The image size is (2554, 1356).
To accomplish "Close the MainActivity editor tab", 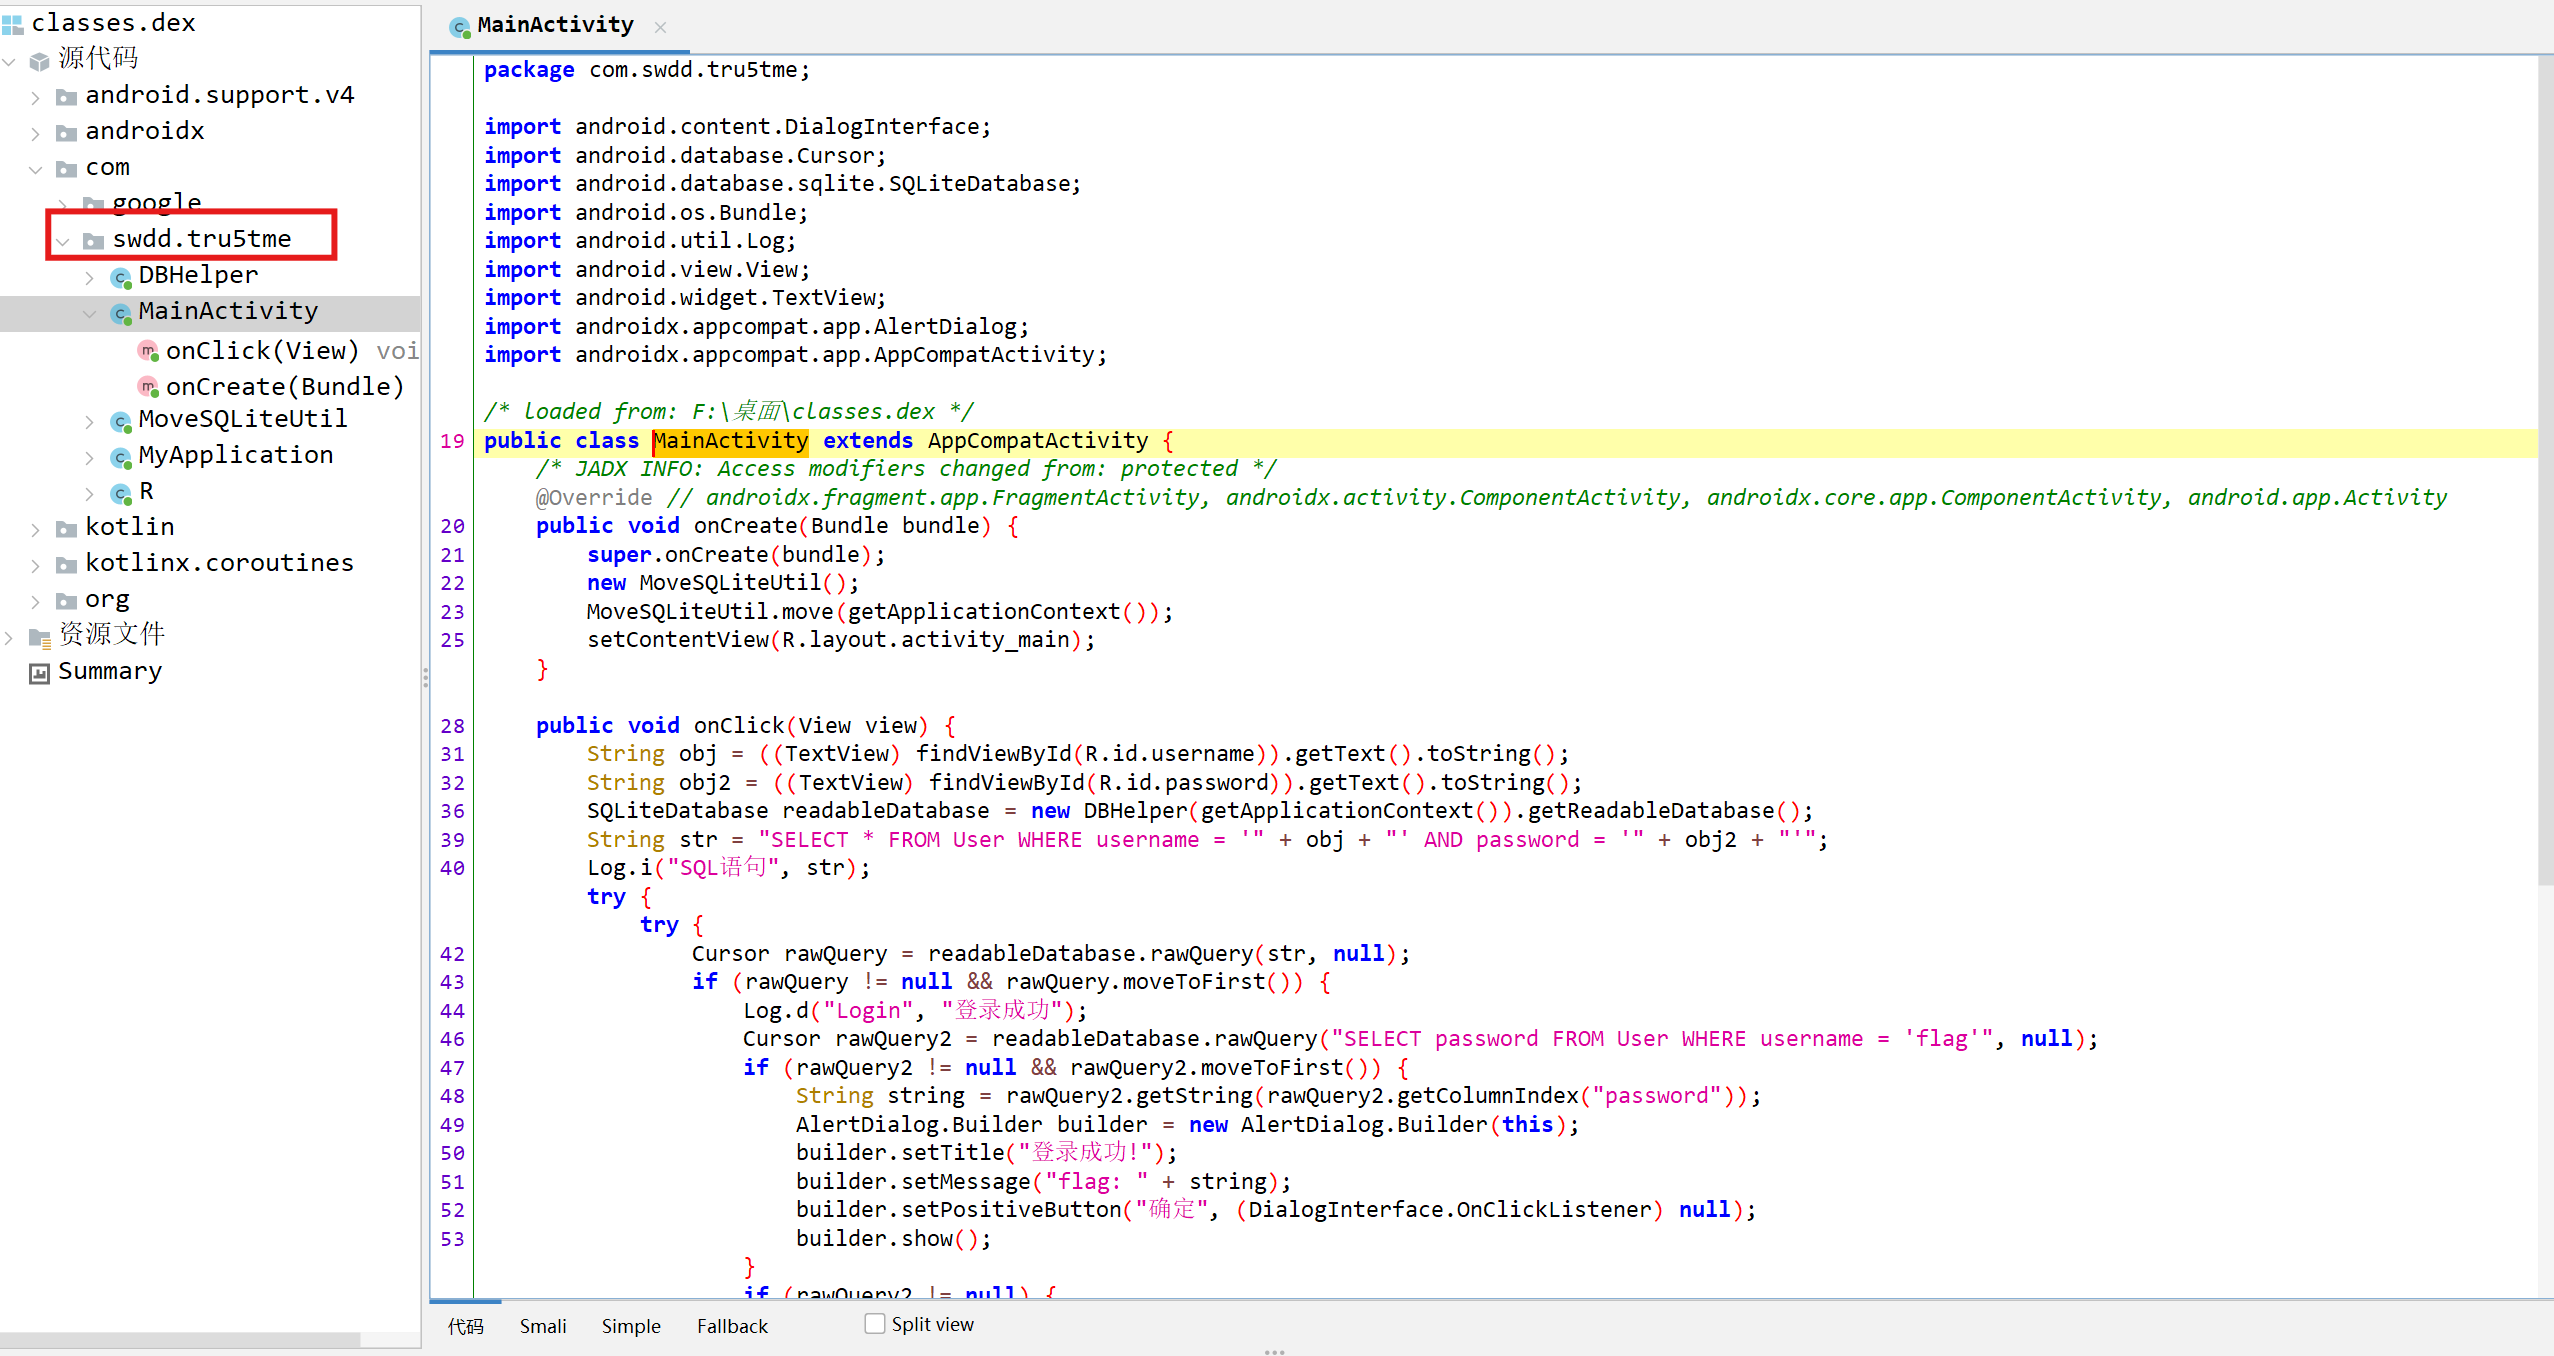I will [660, 28].
